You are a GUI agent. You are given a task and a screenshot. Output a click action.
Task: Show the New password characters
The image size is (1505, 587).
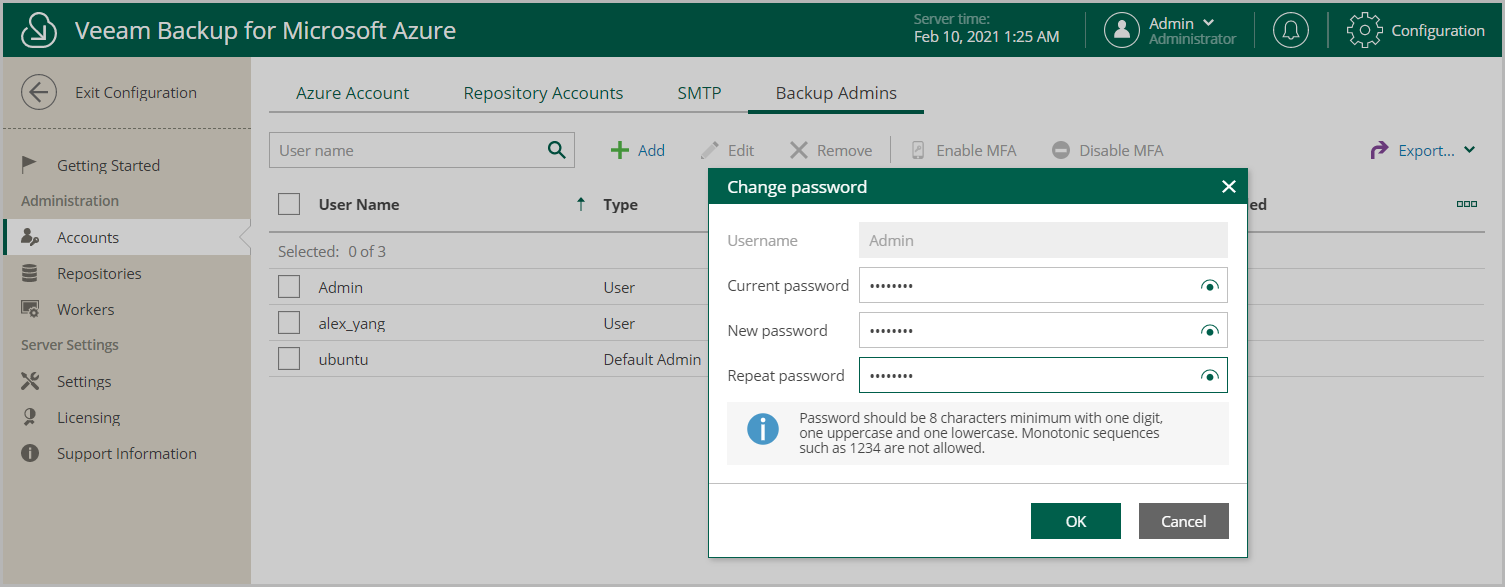pos(1210,331)
